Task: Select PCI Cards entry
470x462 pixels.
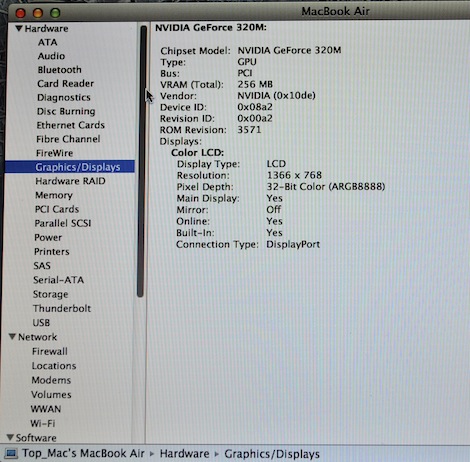Action: coord(57,209)
